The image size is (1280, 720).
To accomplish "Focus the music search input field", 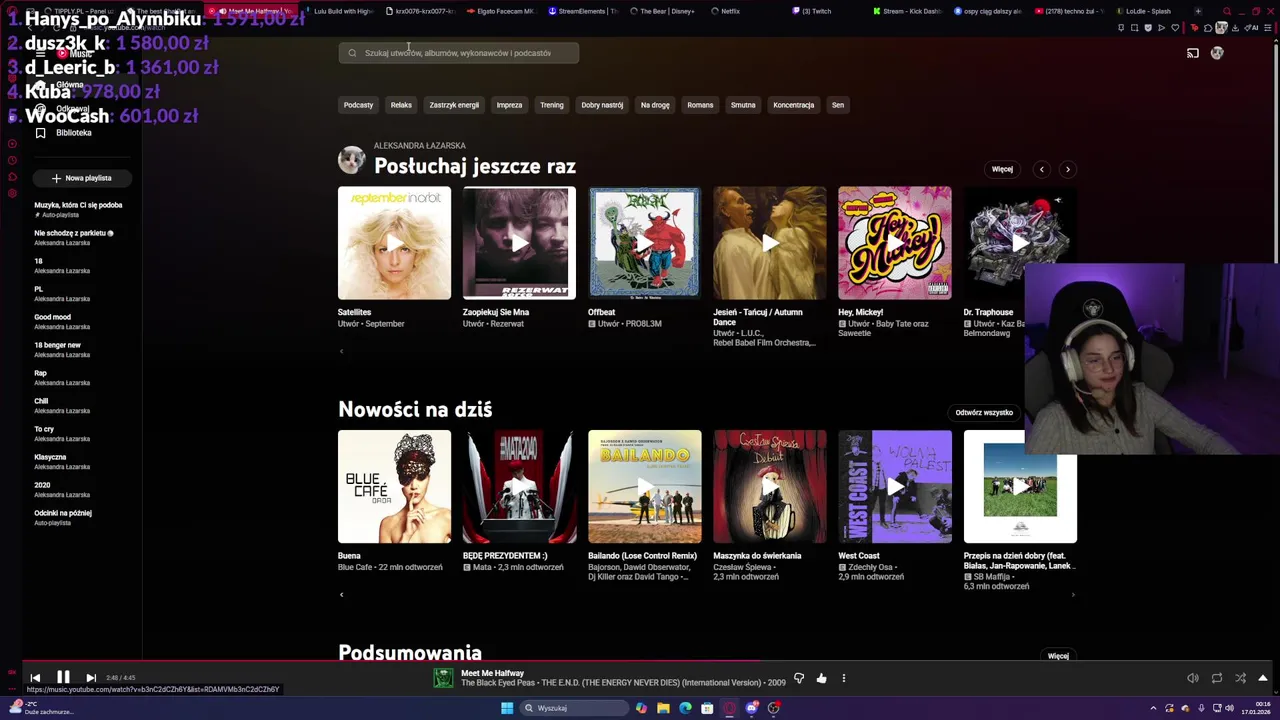I will point(459,53).
